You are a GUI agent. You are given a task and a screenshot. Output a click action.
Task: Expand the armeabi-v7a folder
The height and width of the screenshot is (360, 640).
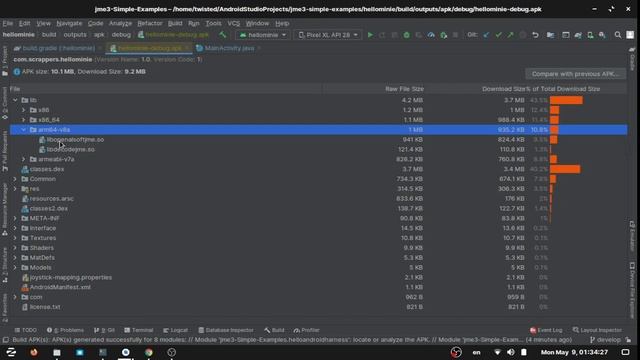(x=23, y=159)
